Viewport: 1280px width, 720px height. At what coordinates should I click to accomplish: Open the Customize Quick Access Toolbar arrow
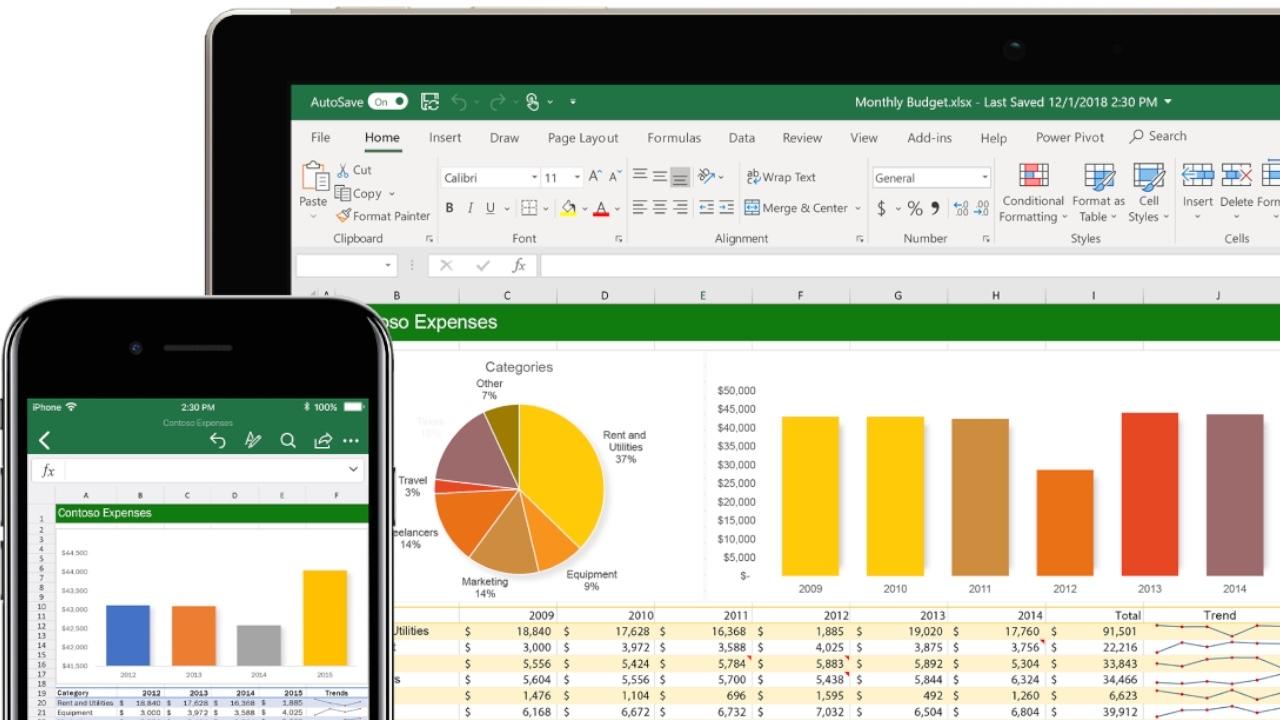click(x=573, y=102)
